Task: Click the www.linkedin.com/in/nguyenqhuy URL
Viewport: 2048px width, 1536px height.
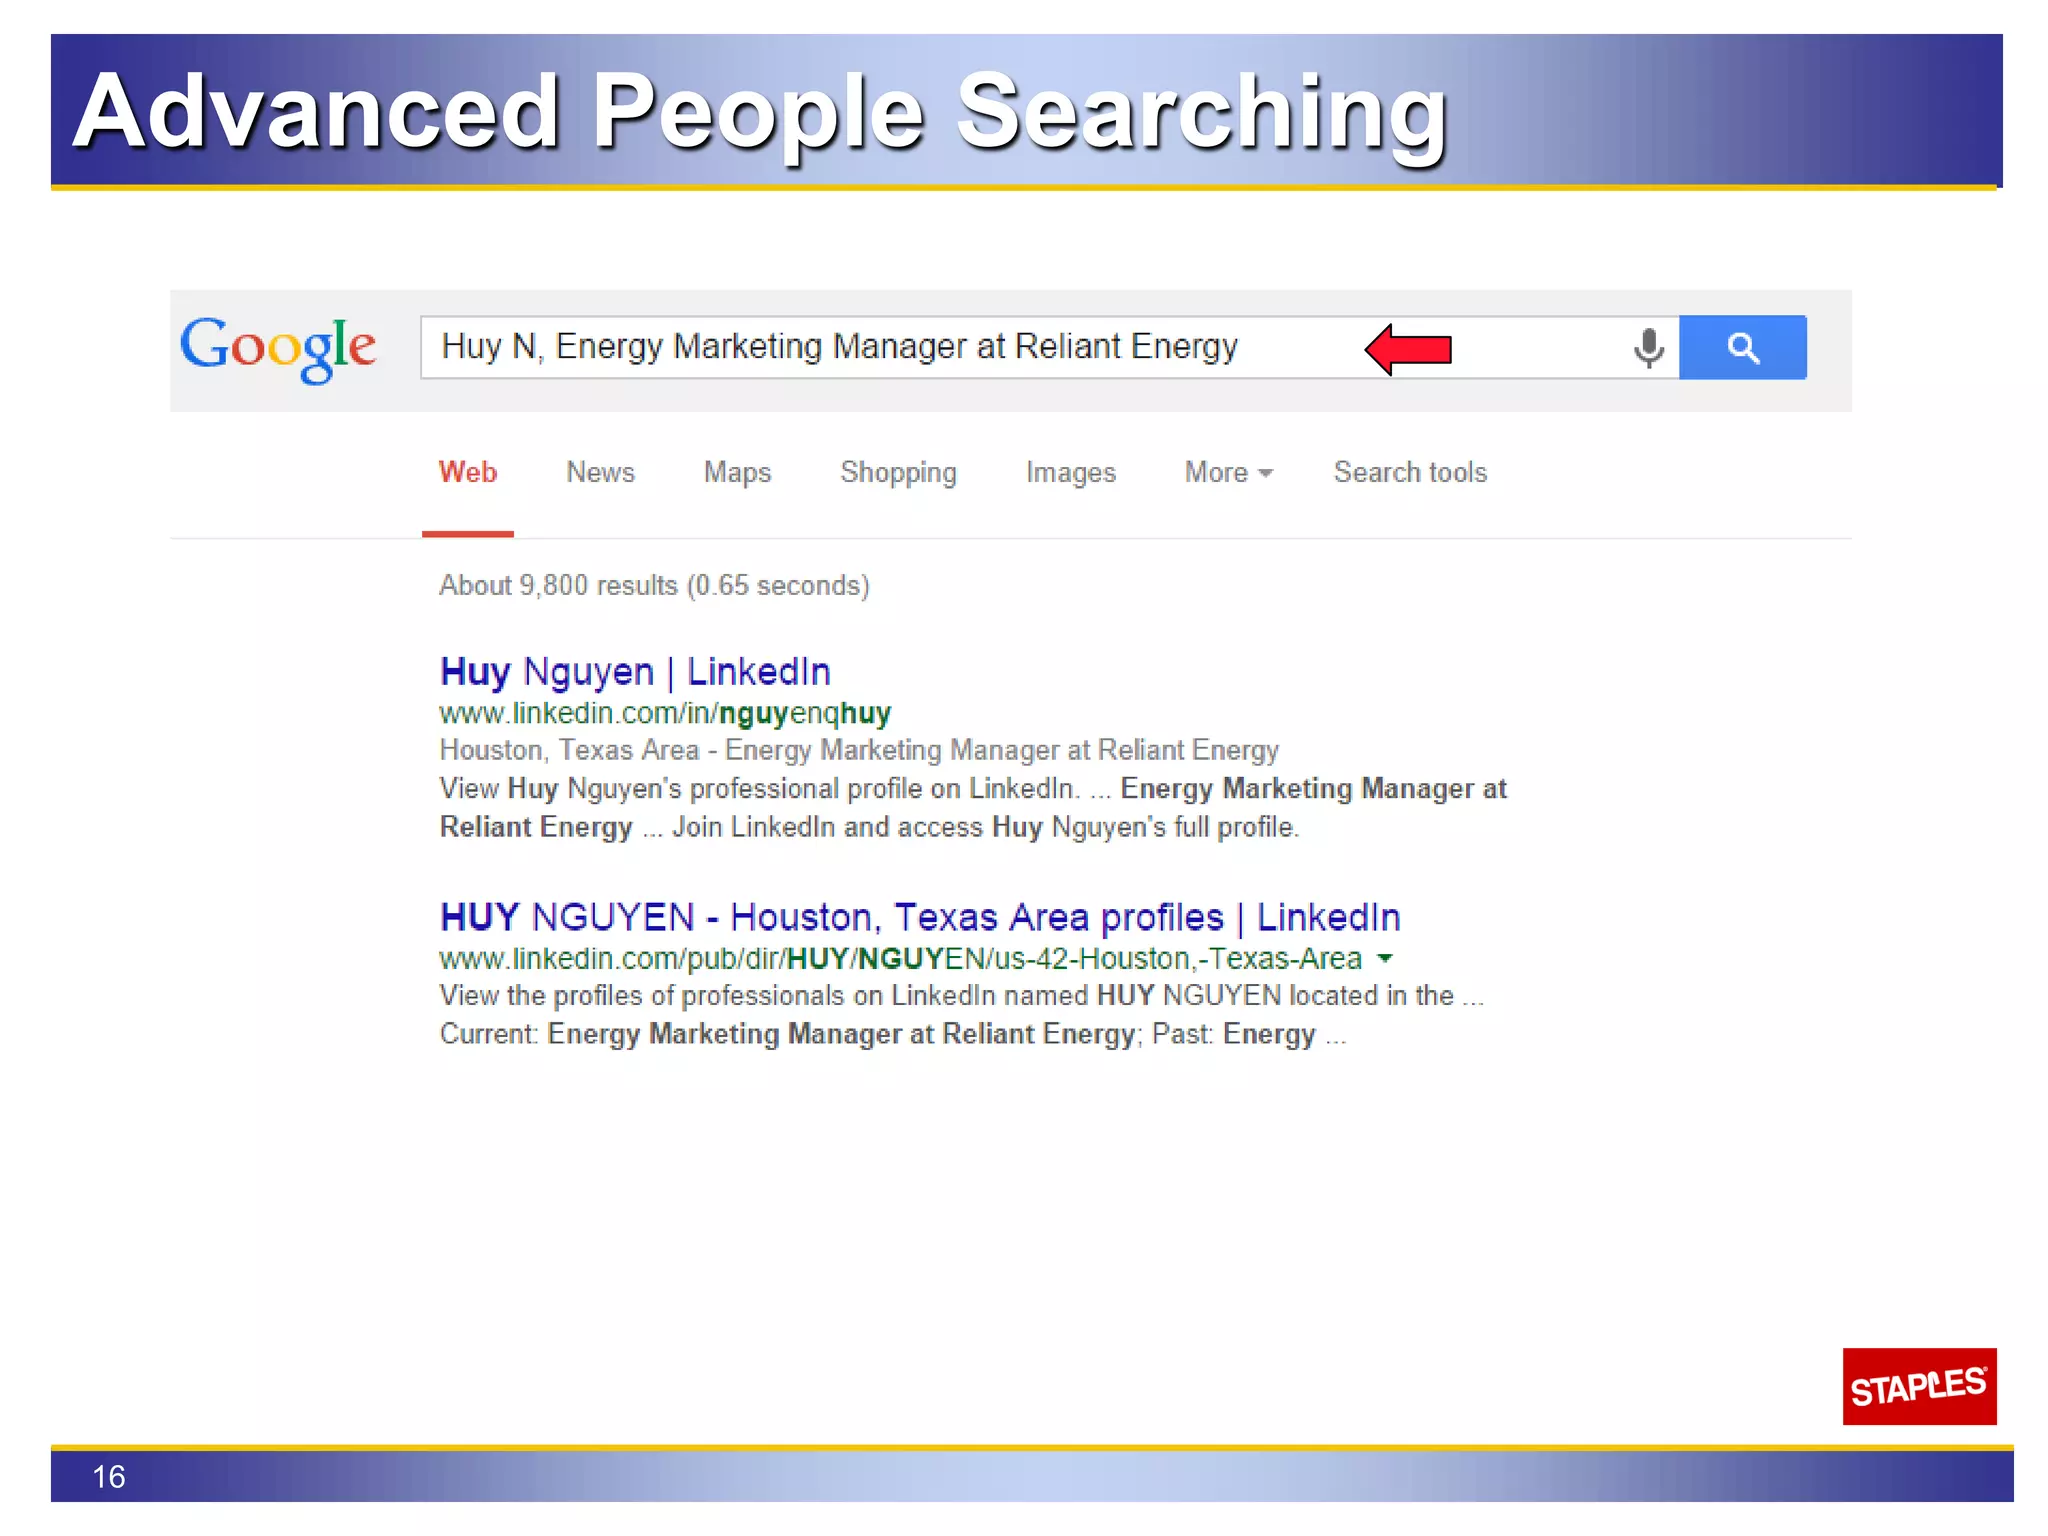Action: point(665,713)
